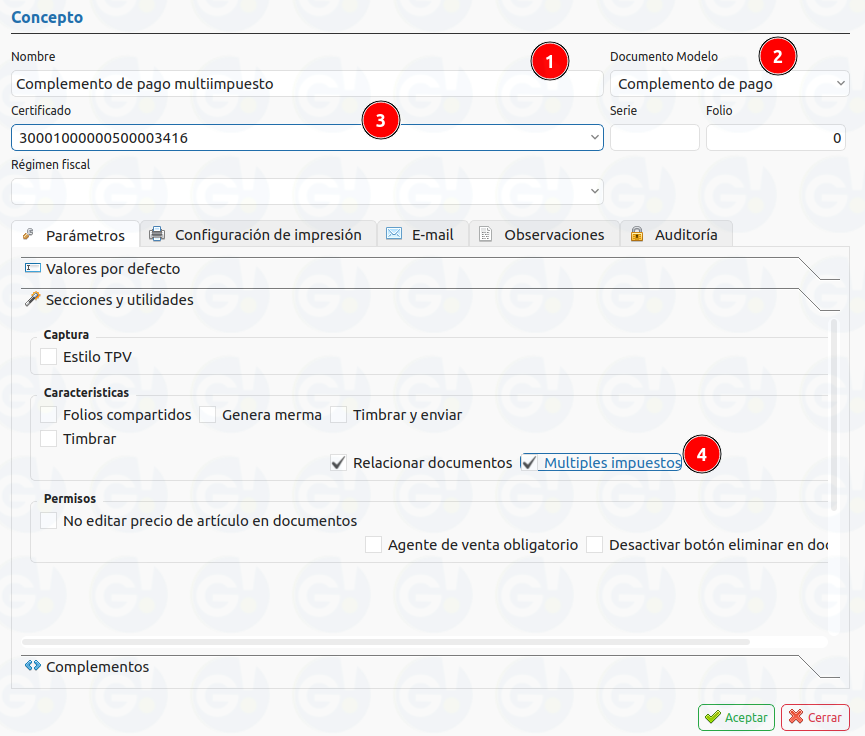Enable Timbrar y enviar checkbox
865x736 pixels.
click(338, 414)
